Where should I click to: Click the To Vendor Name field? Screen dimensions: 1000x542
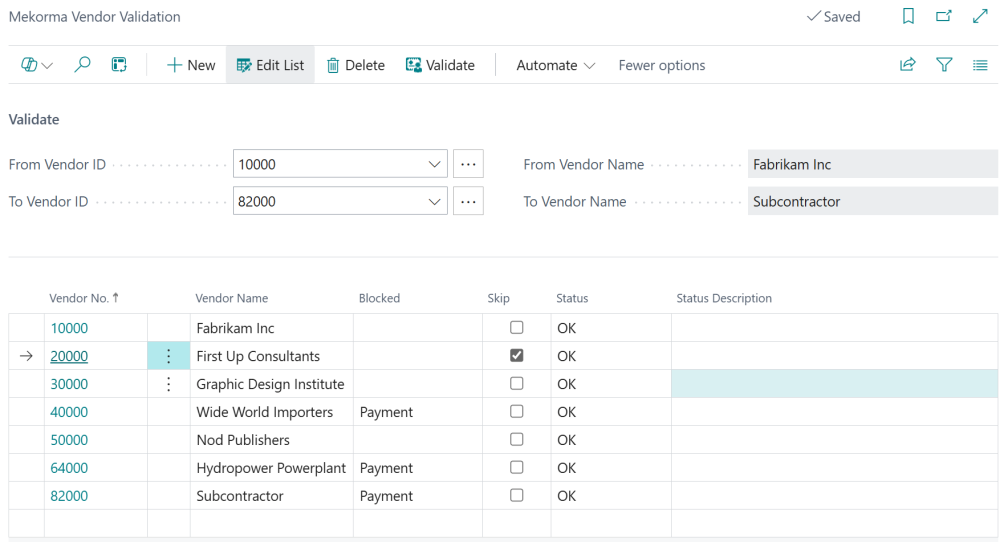point(872,201)
